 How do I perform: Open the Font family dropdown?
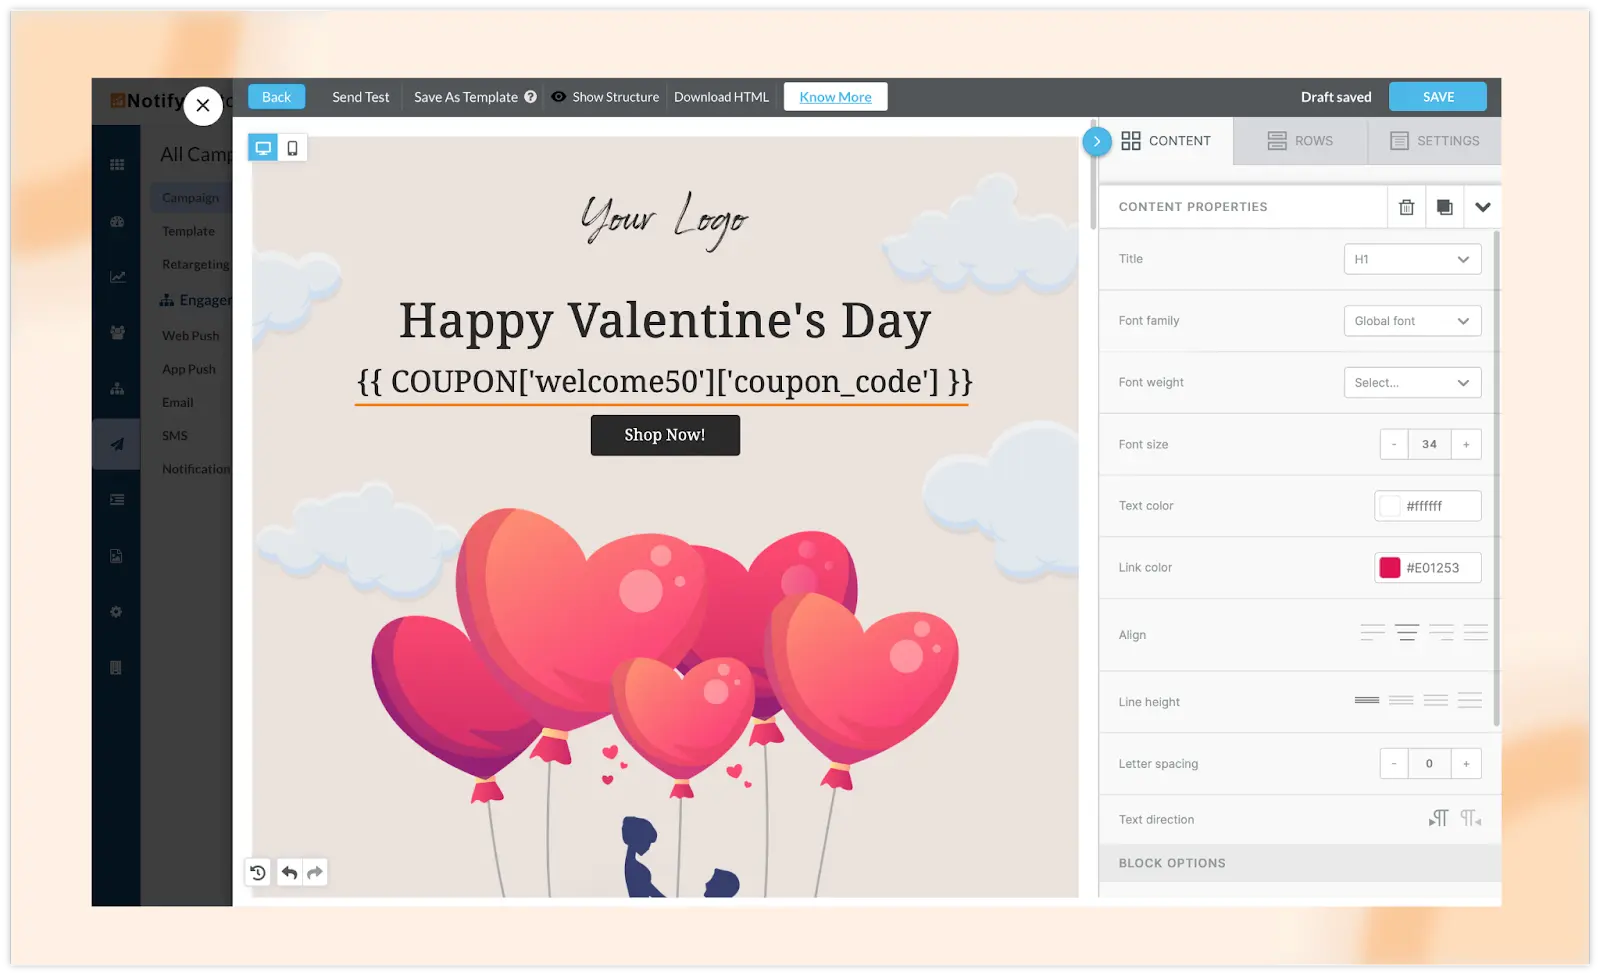(x=1412, y=321)
